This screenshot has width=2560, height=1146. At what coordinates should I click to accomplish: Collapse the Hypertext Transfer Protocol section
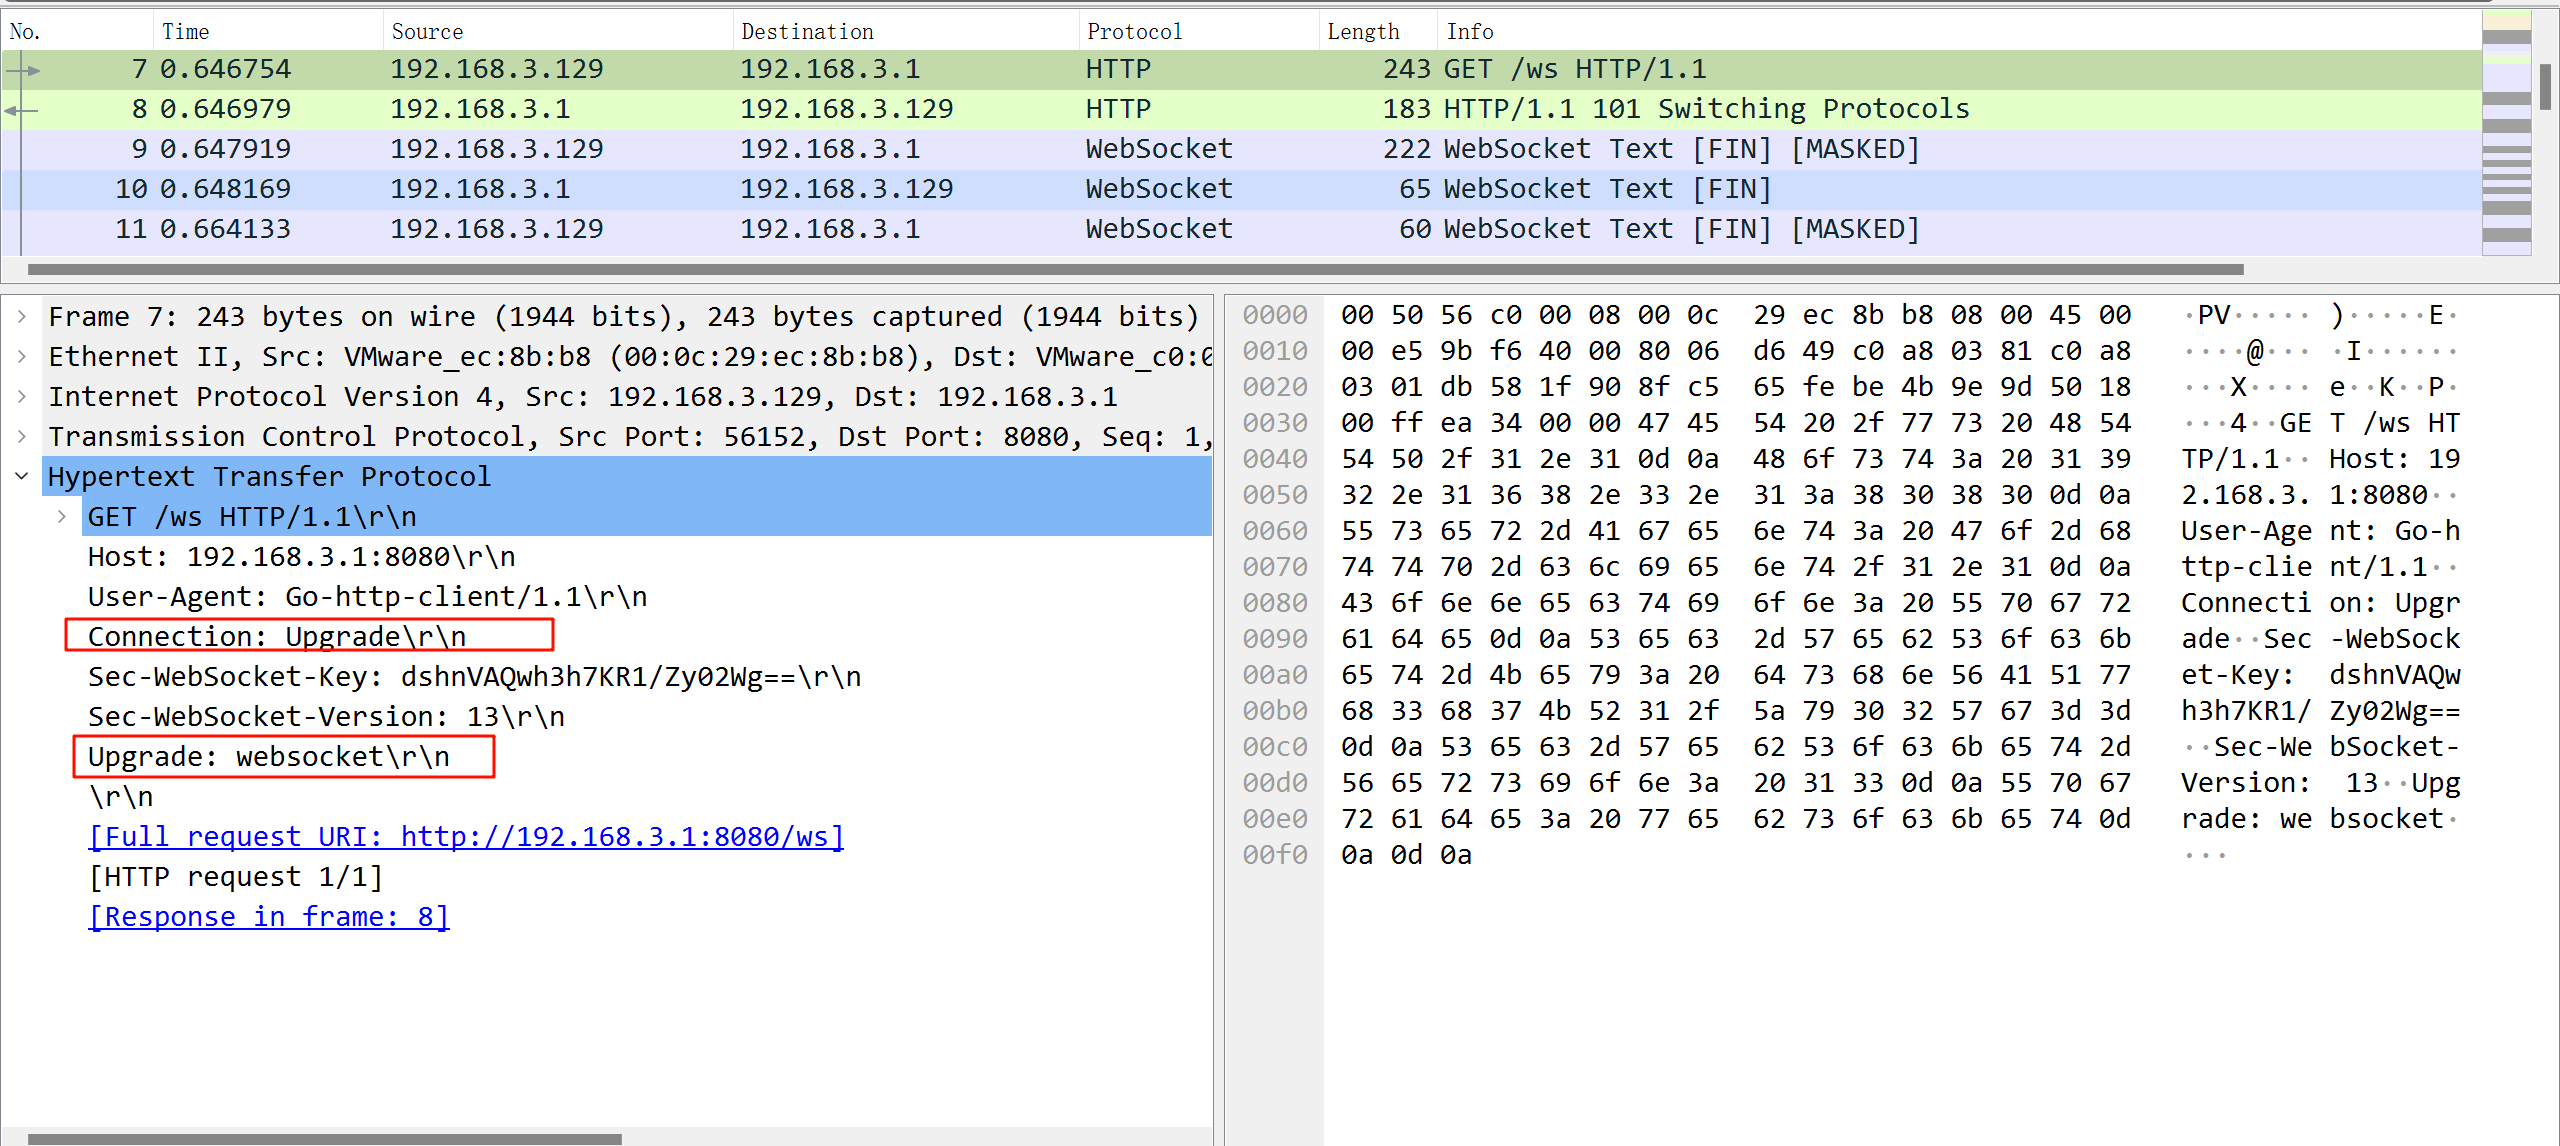(22, 477)
